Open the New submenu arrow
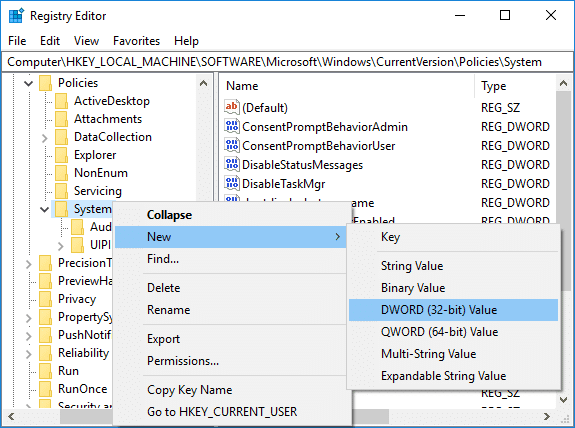Screen dimensions: 575x428 coord(338,237)
